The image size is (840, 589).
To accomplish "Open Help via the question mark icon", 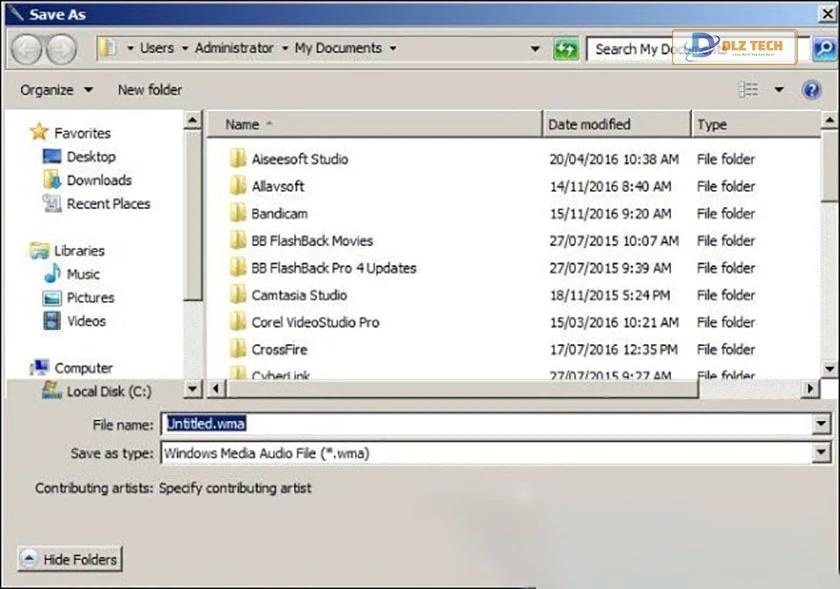I will tap(811, 89).
